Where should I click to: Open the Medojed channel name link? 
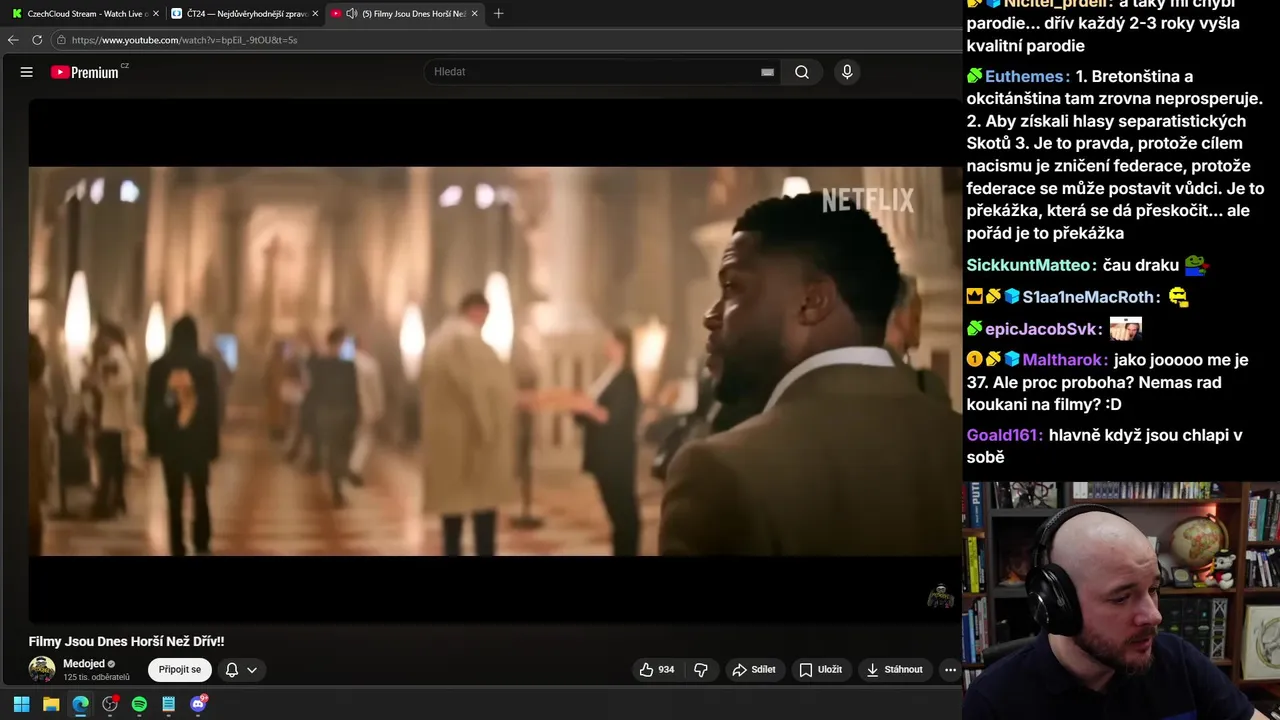pos(84,664)
